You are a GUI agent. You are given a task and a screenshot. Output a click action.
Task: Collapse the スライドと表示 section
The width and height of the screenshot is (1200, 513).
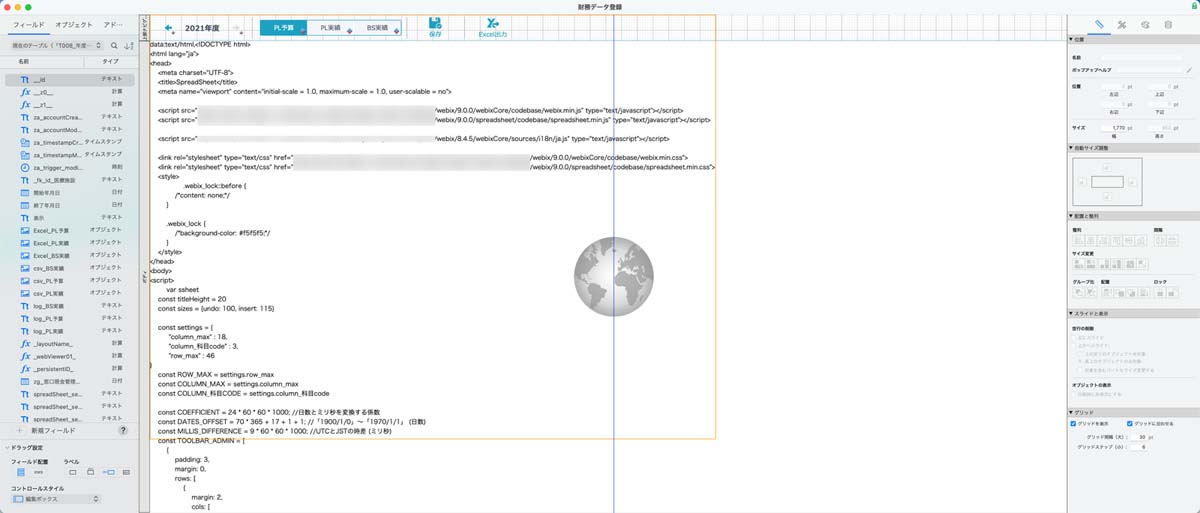pos(1072,313)
